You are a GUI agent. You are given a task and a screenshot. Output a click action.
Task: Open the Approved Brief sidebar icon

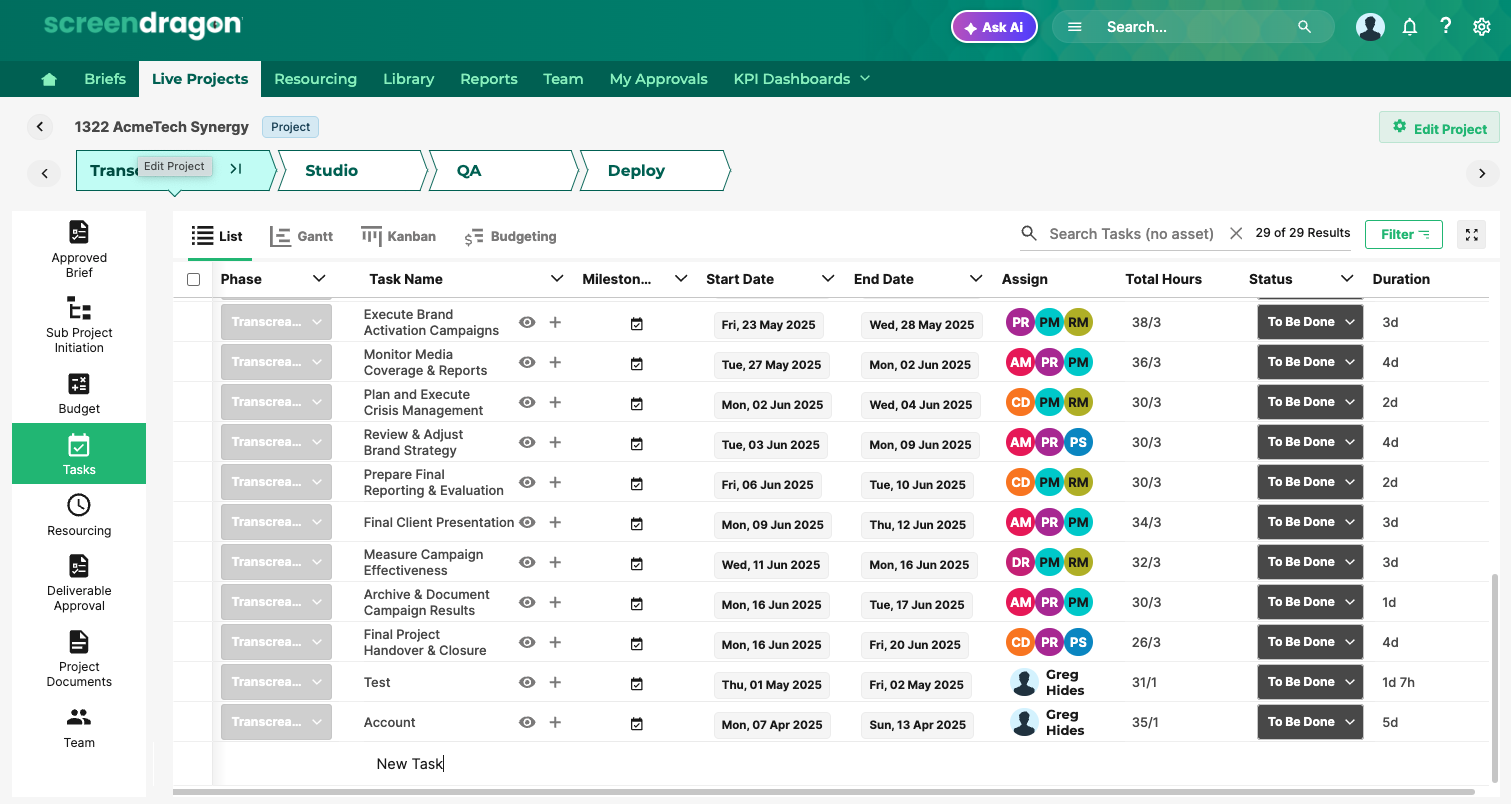(x=79, y=232)
